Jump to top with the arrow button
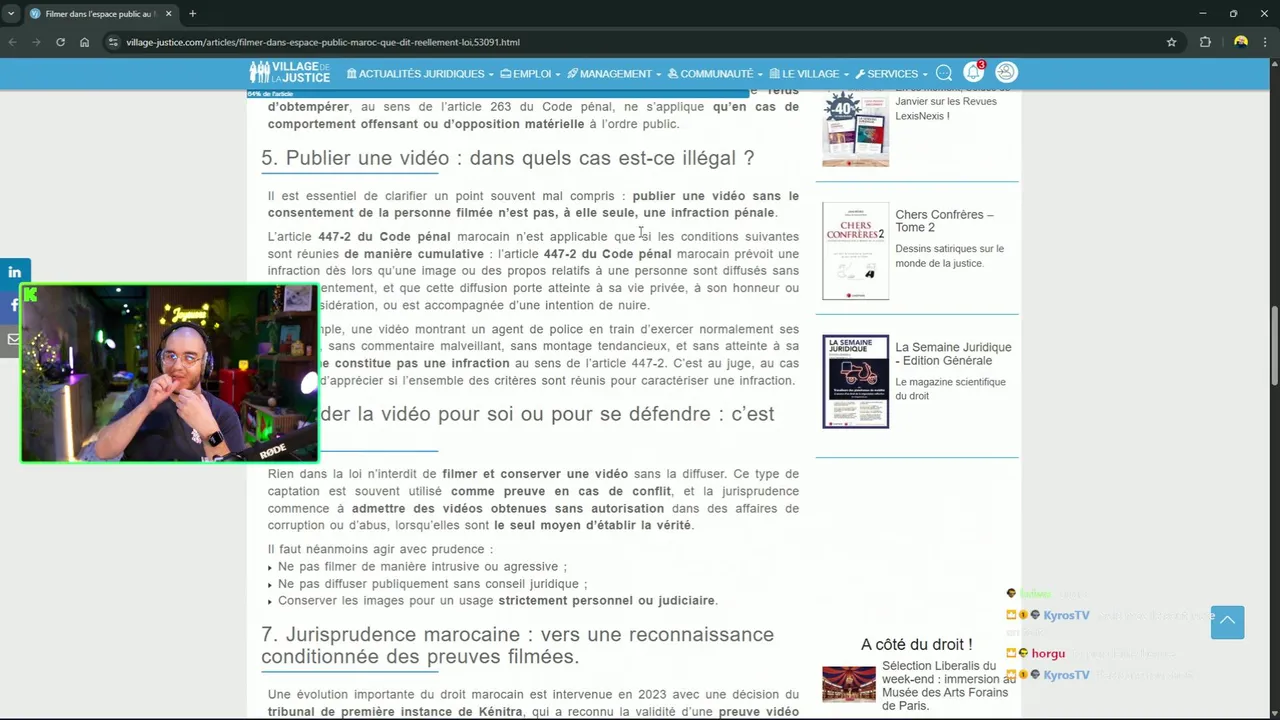 pos(1227,622)
